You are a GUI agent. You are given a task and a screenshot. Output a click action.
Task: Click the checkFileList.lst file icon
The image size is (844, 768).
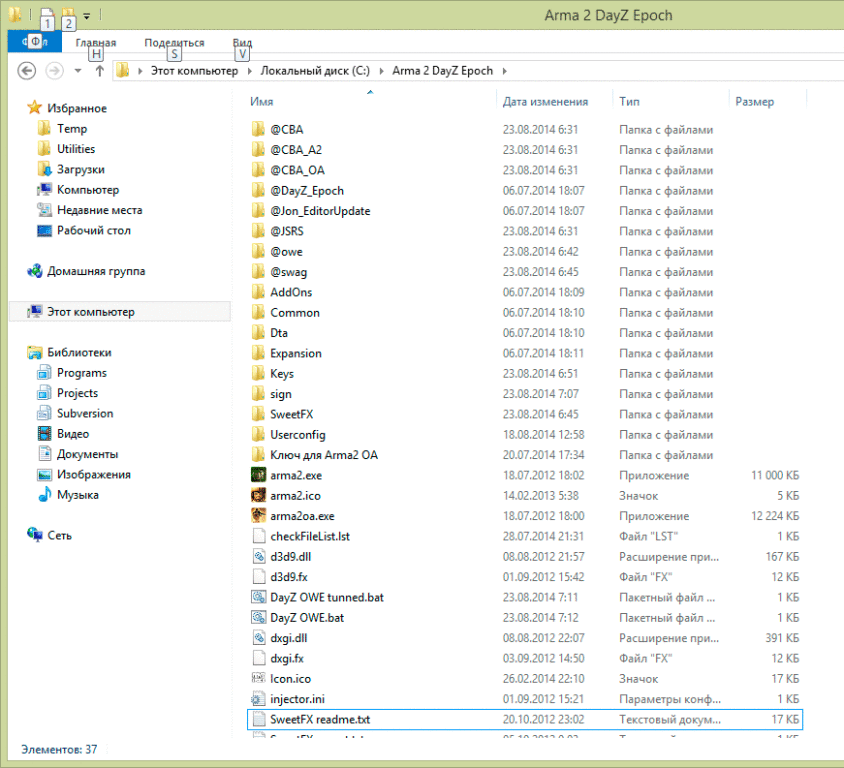coord(258,537)
